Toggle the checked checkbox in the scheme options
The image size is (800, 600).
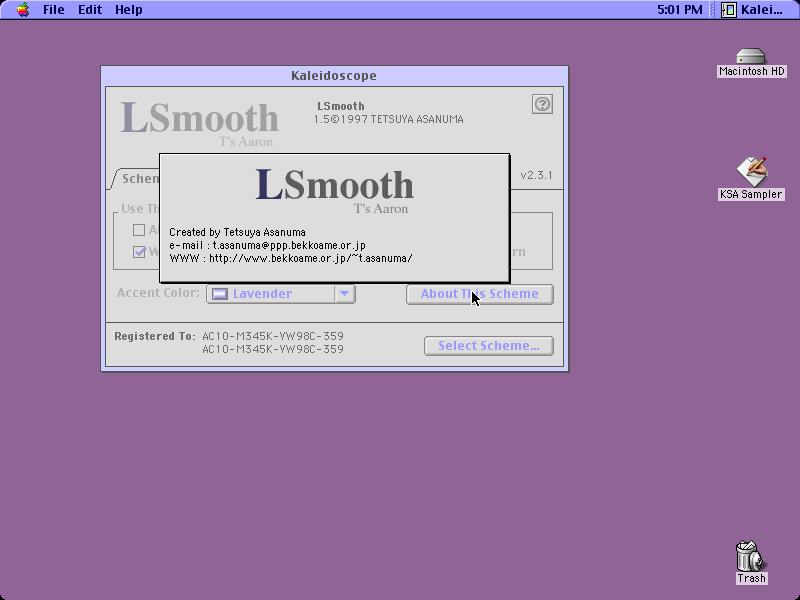(139, 252)
